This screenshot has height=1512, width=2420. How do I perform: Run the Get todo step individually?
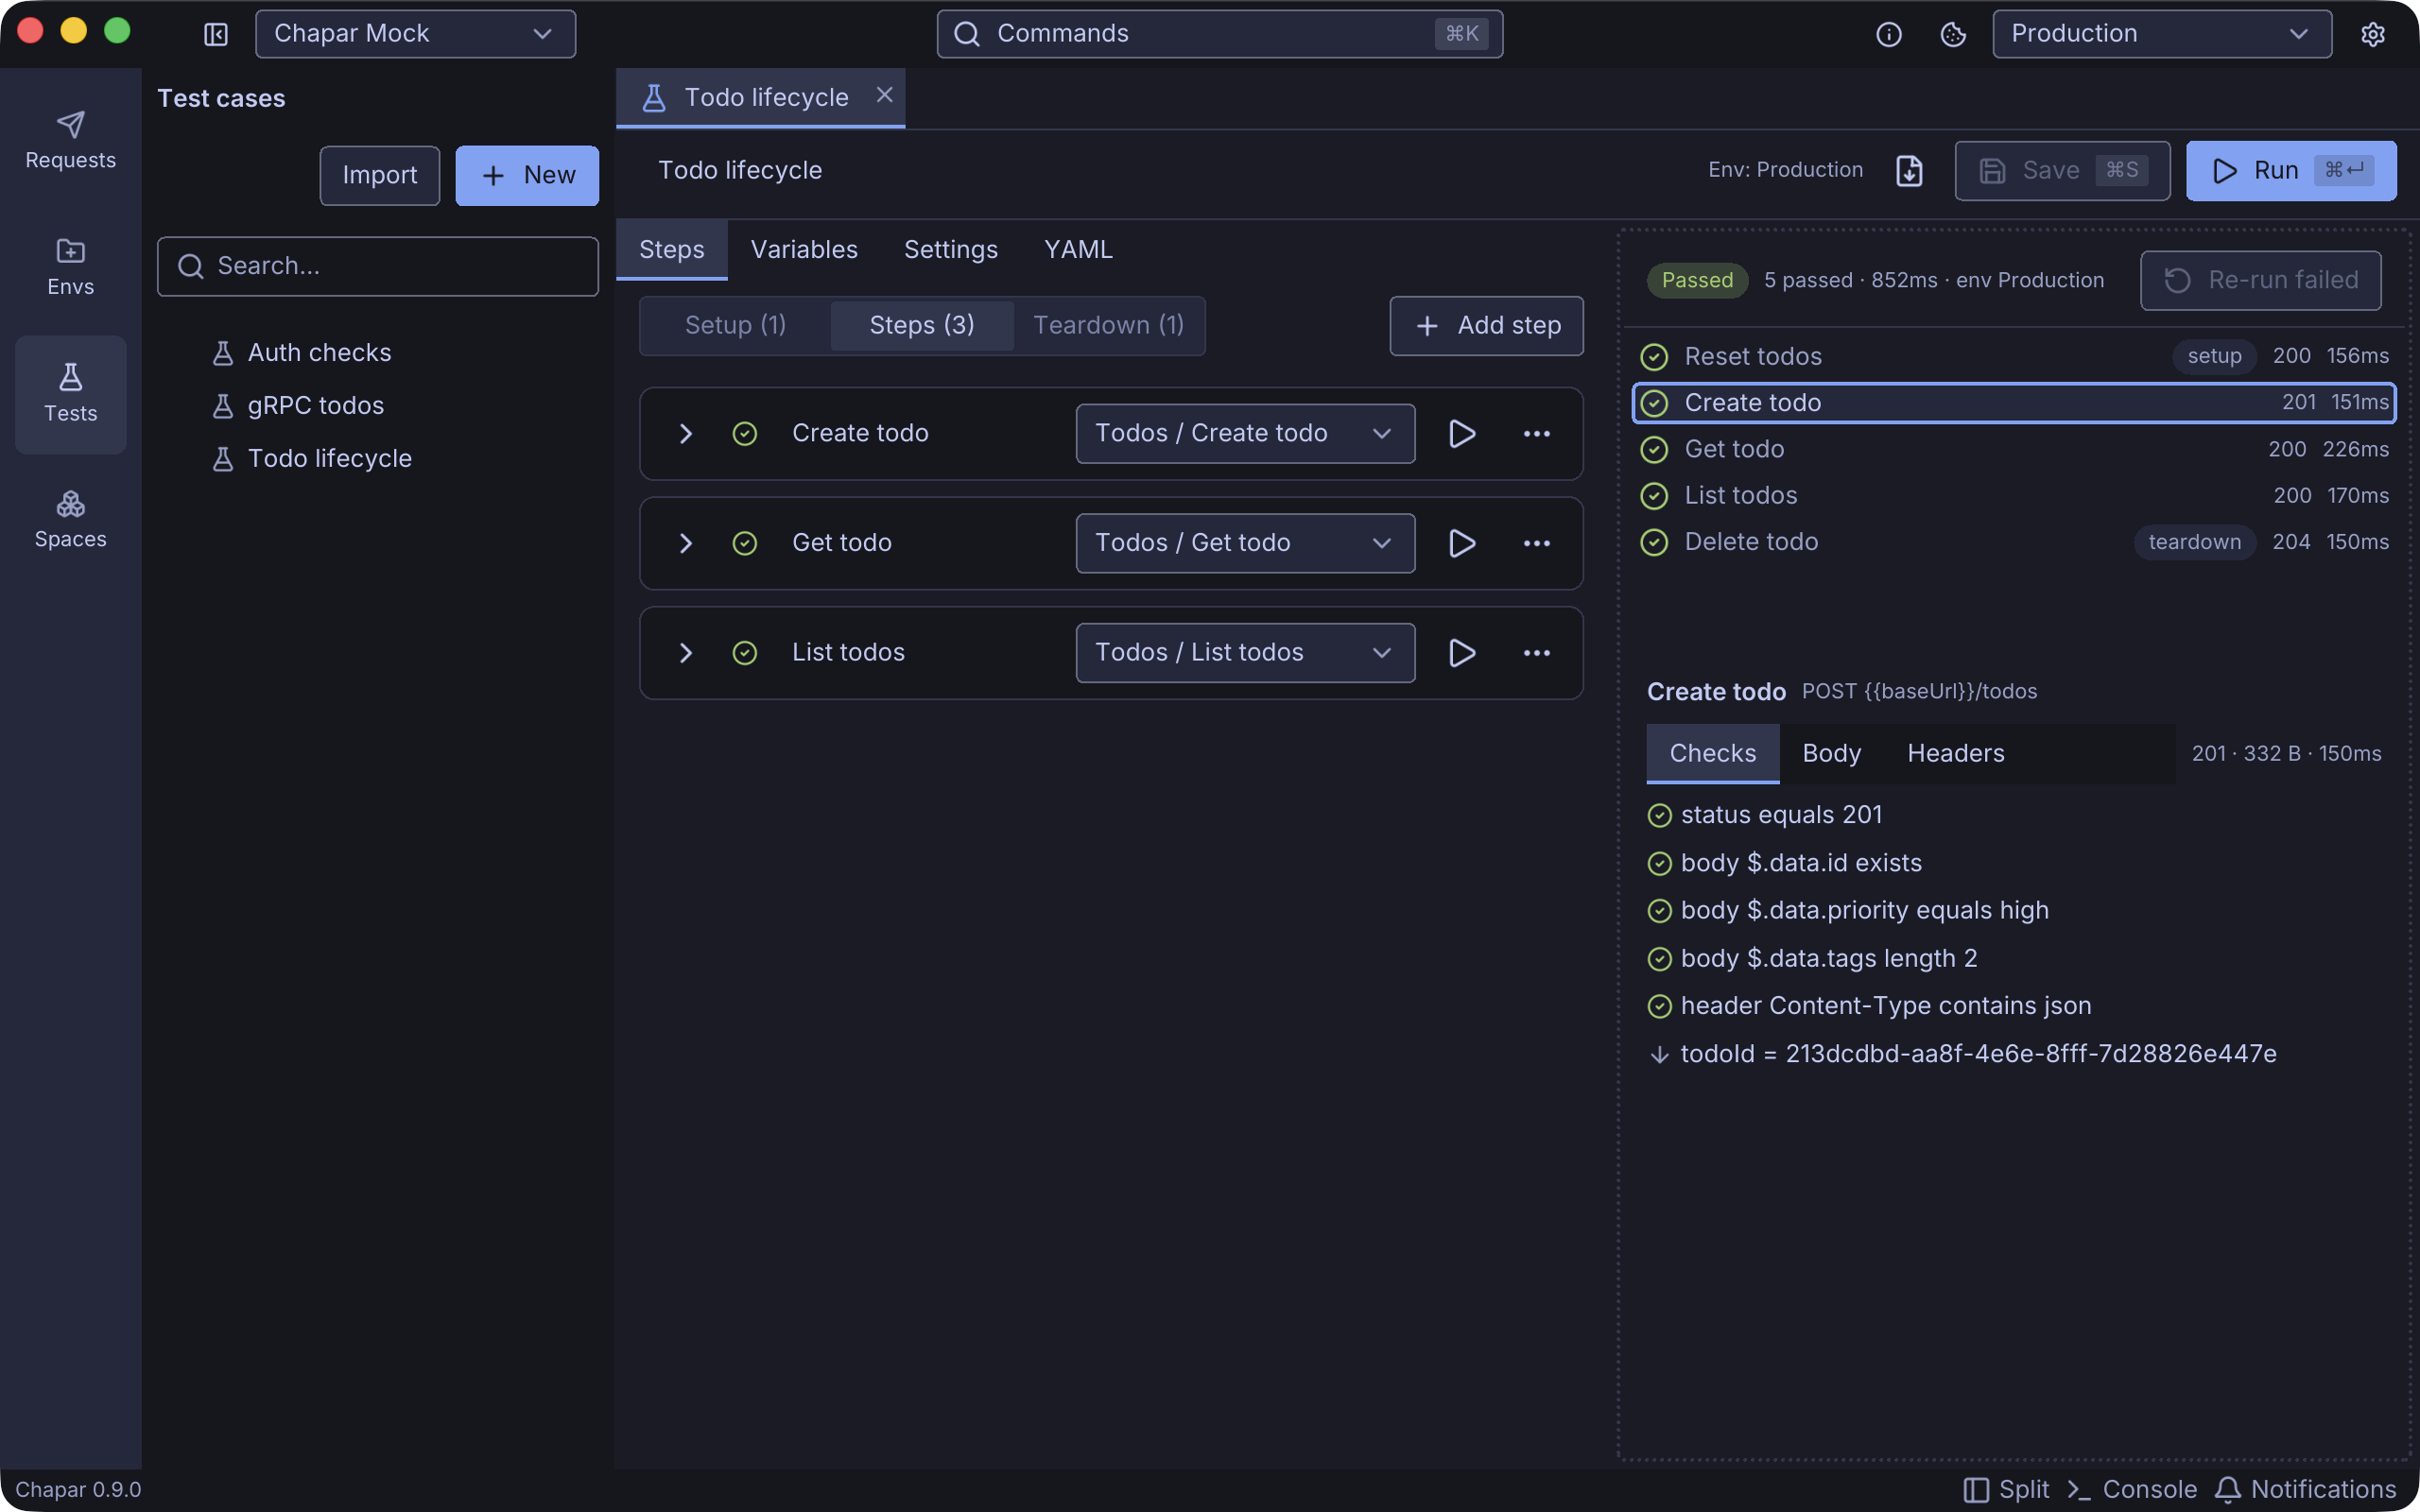(1462, 543)
